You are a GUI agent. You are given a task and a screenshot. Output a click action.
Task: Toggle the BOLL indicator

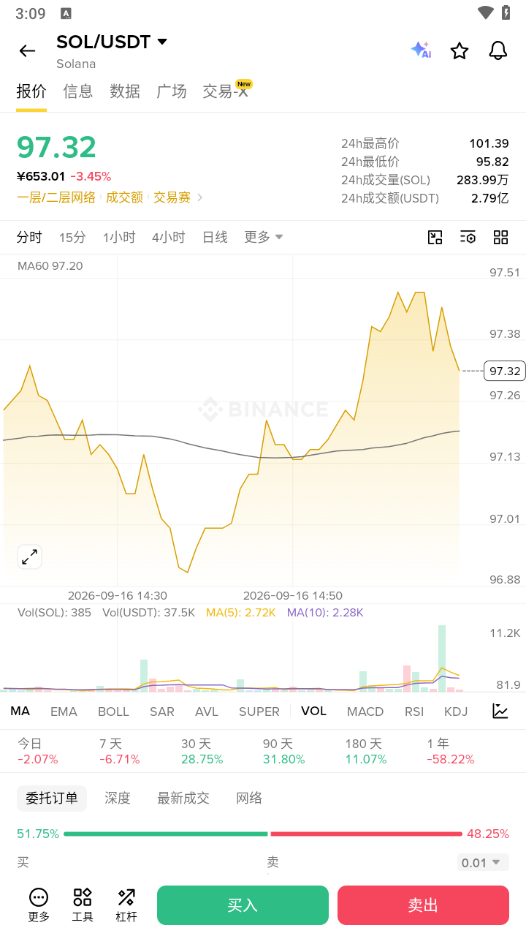coord(113,711)
